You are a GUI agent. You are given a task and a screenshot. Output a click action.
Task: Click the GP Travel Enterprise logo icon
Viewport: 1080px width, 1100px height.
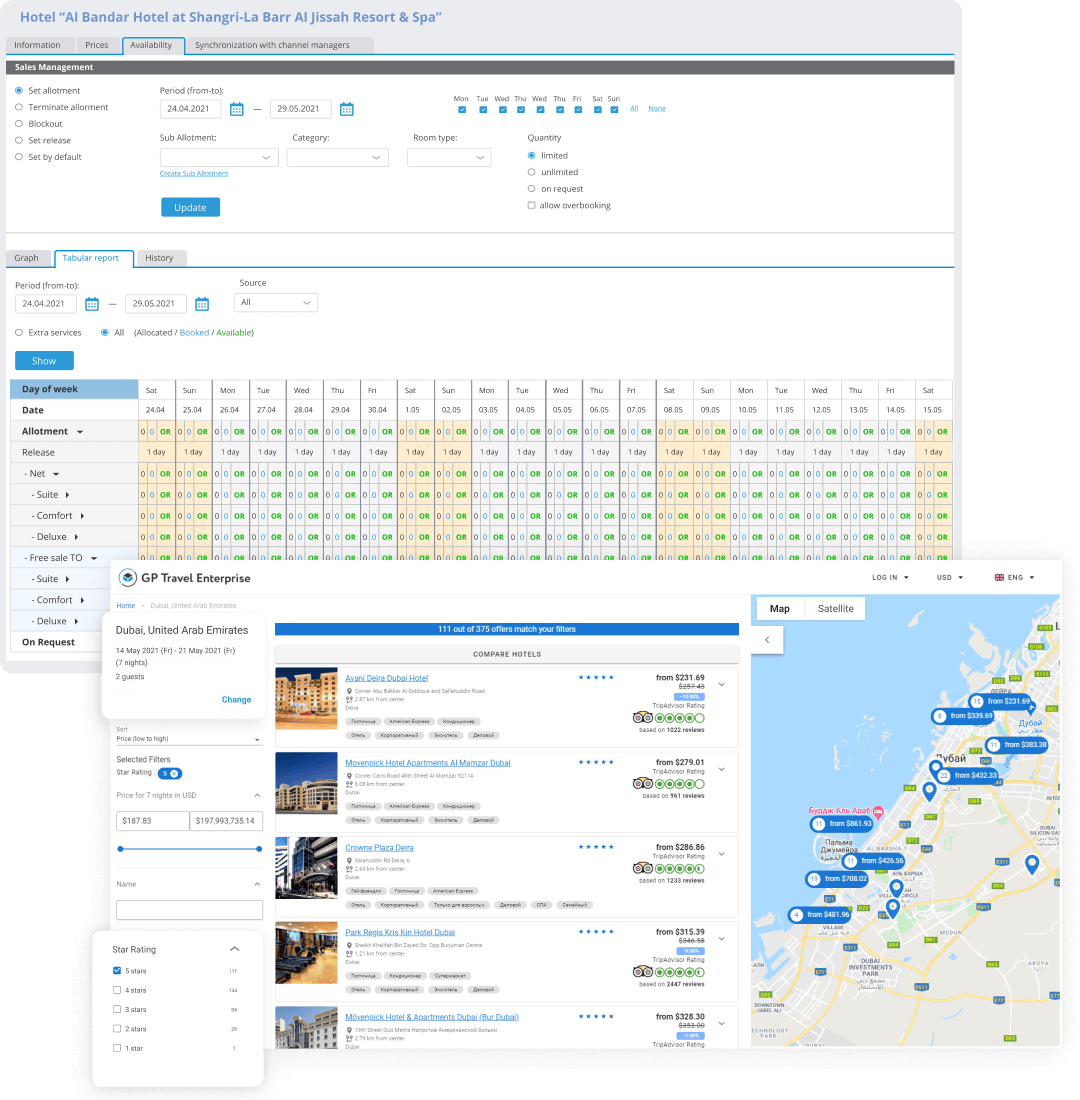click(x=128, y=577)
